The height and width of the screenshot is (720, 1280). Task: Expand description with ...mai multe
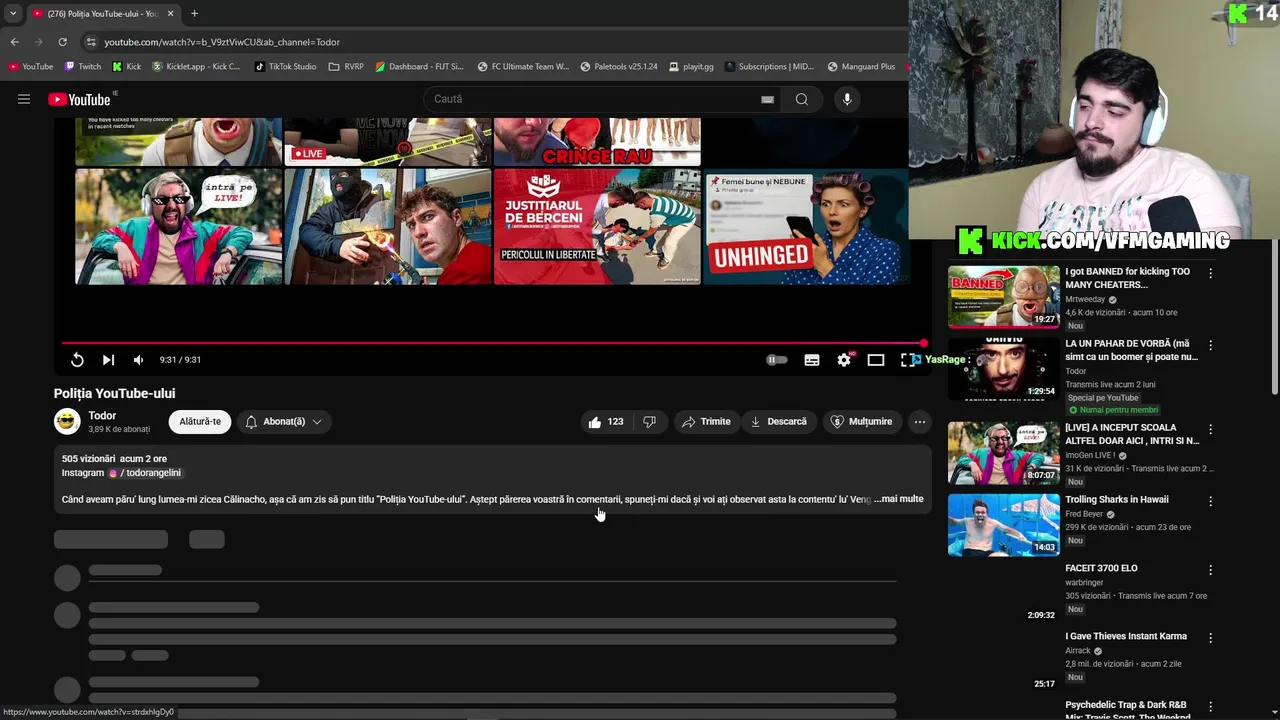tap(899, 499)
